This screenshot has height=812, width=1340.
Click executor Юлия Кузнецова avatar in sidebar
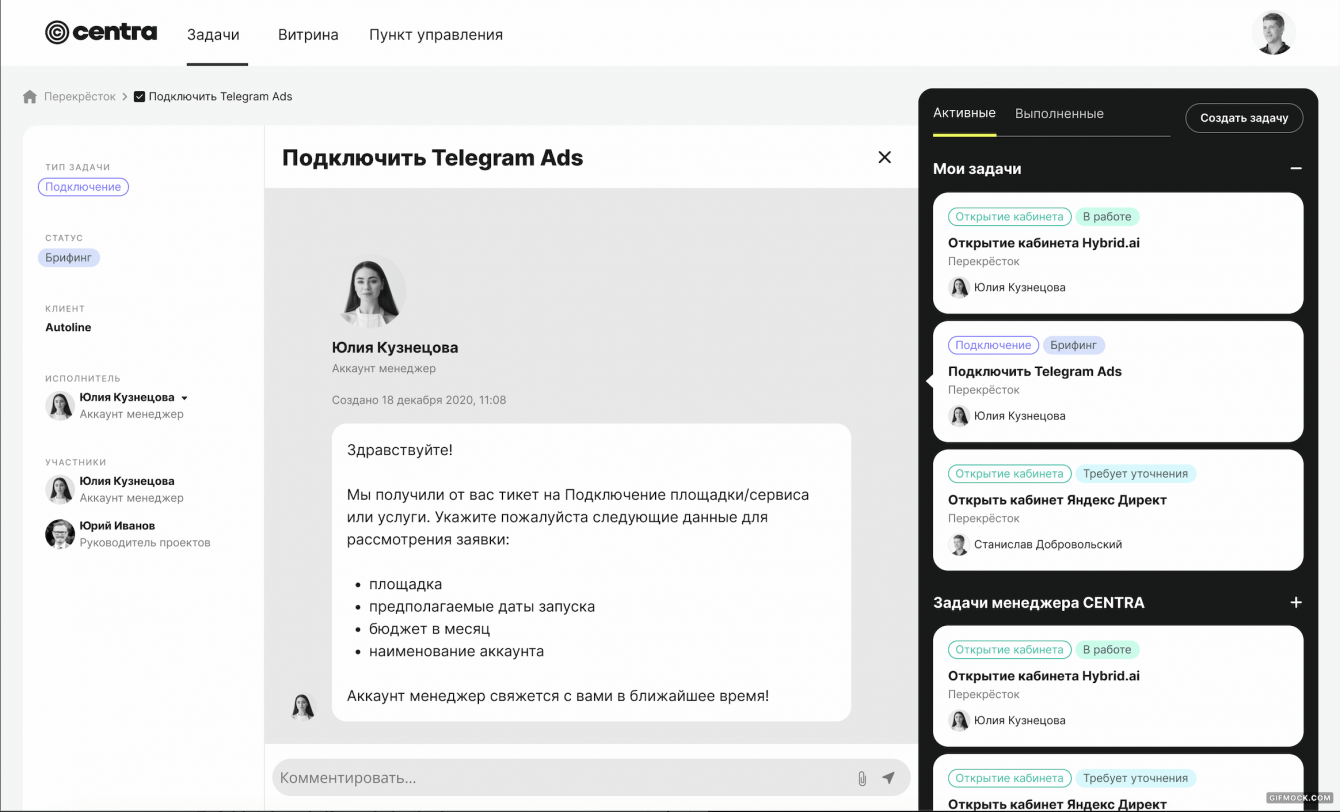tap(59, 405)
